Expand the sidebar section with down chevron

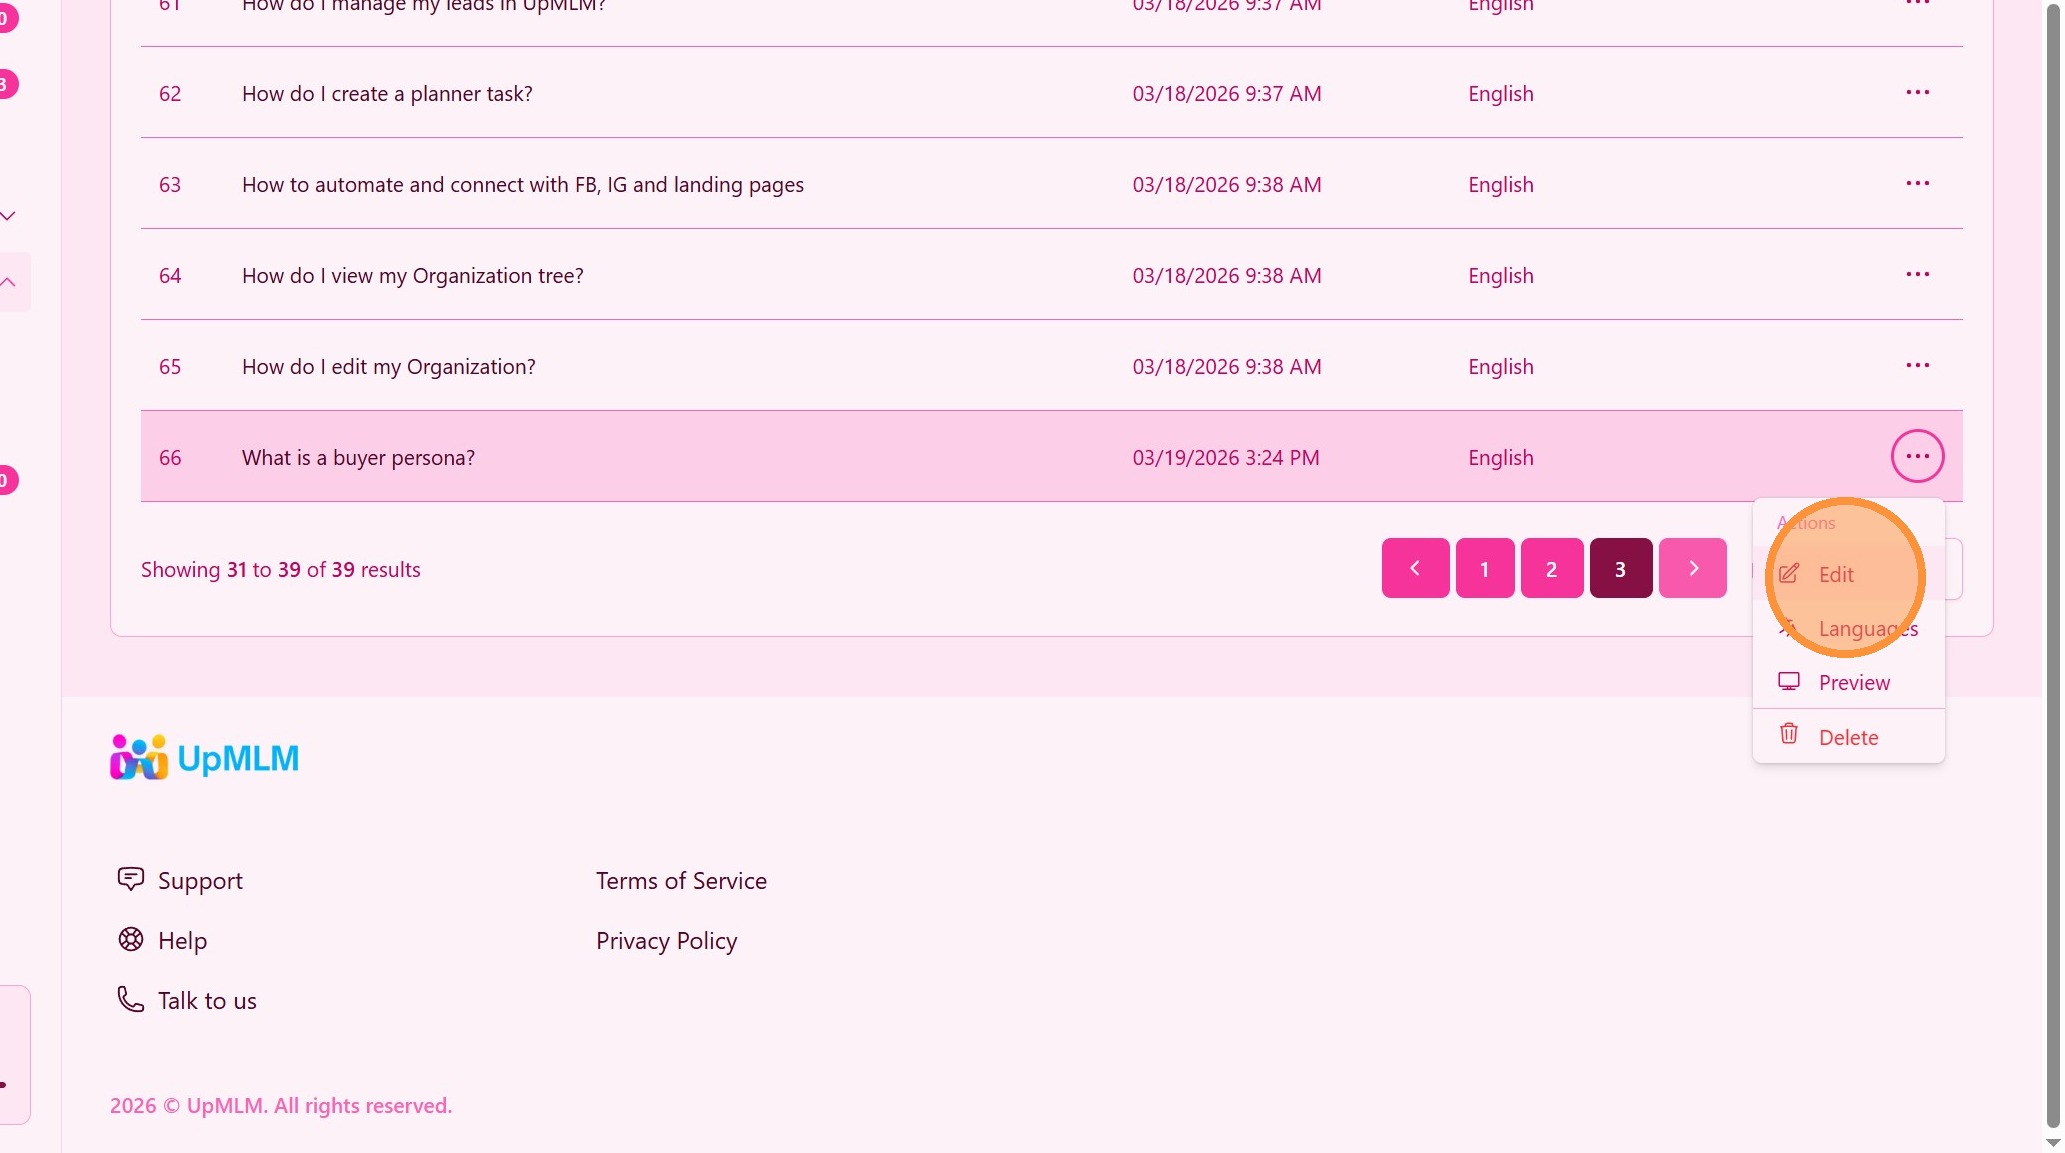pyautogui.click(x=8, y=216)
